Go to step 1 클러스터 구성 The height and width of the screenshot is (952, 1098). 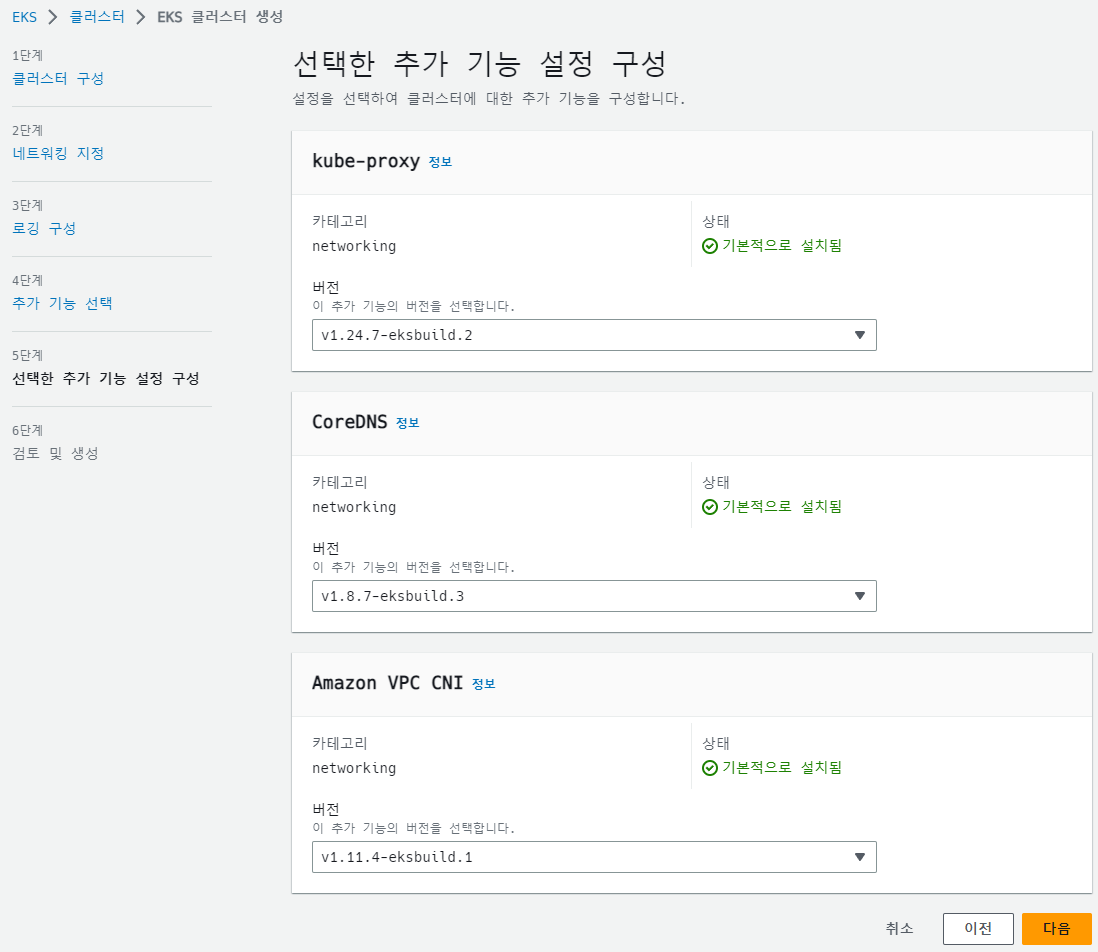(x=58, y=78)
